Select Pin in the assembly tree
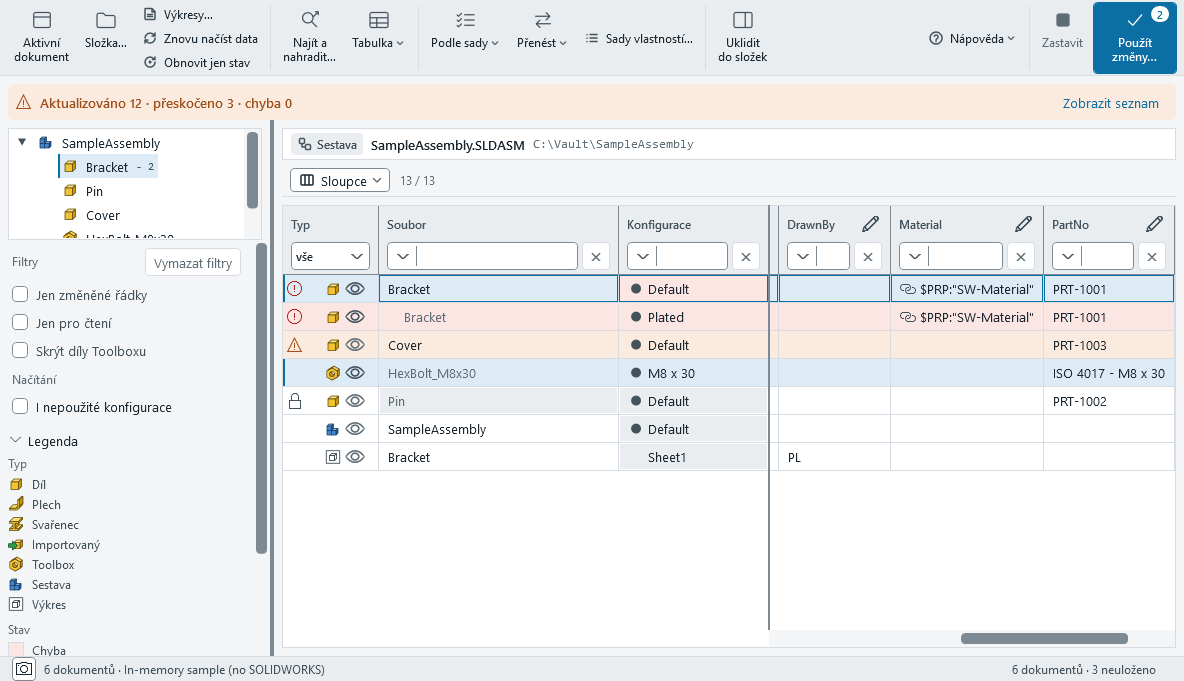1184x681 pixels. point(94,191)
